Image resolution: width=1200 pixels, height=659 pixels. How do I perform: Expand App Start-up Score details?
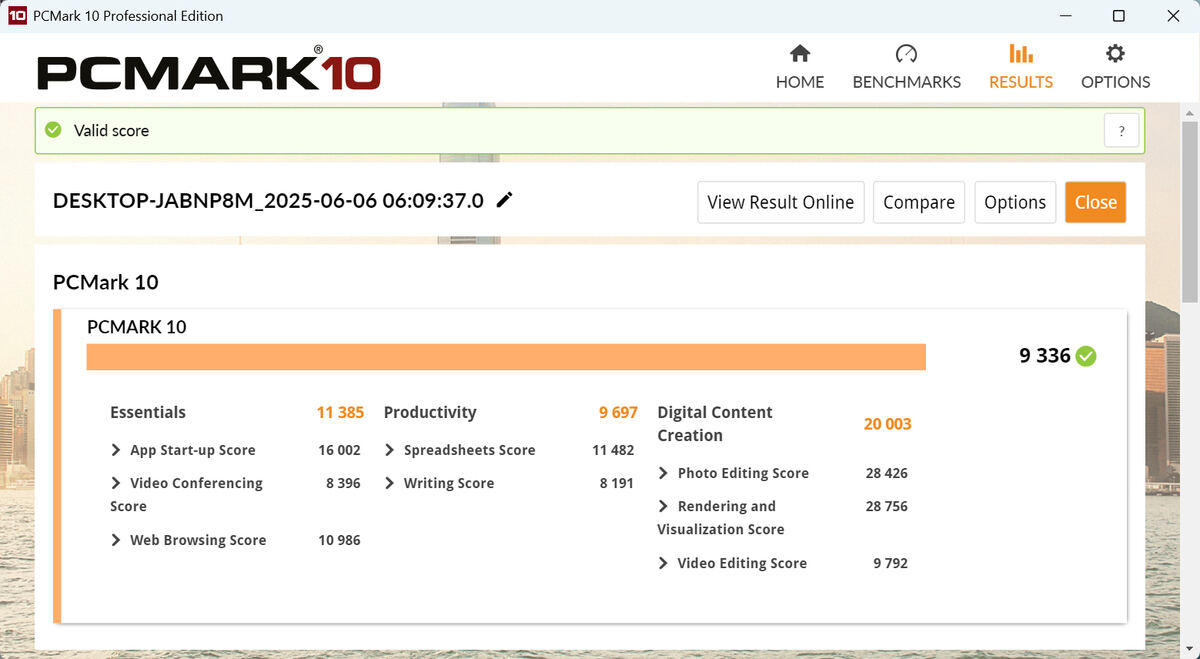click(116, 450)
